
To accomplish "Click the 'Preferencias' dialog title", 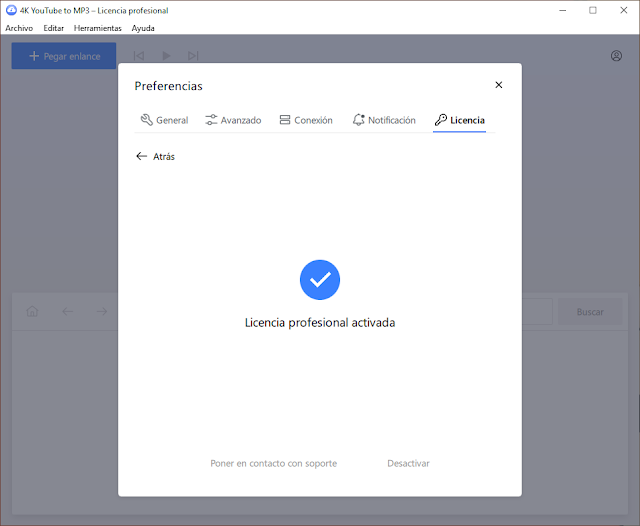I will pyautogui.click(x=168, y=86).
